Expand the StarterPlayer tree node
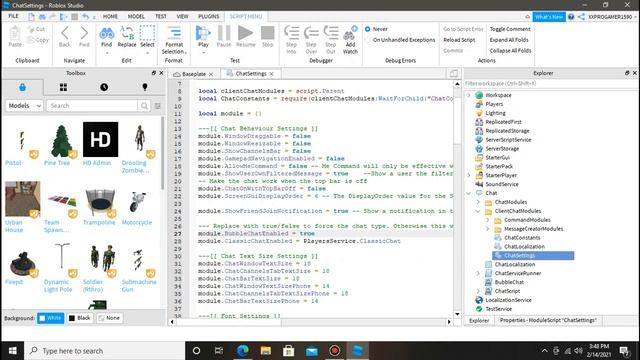Screen dimensions: 640x360 469,175
